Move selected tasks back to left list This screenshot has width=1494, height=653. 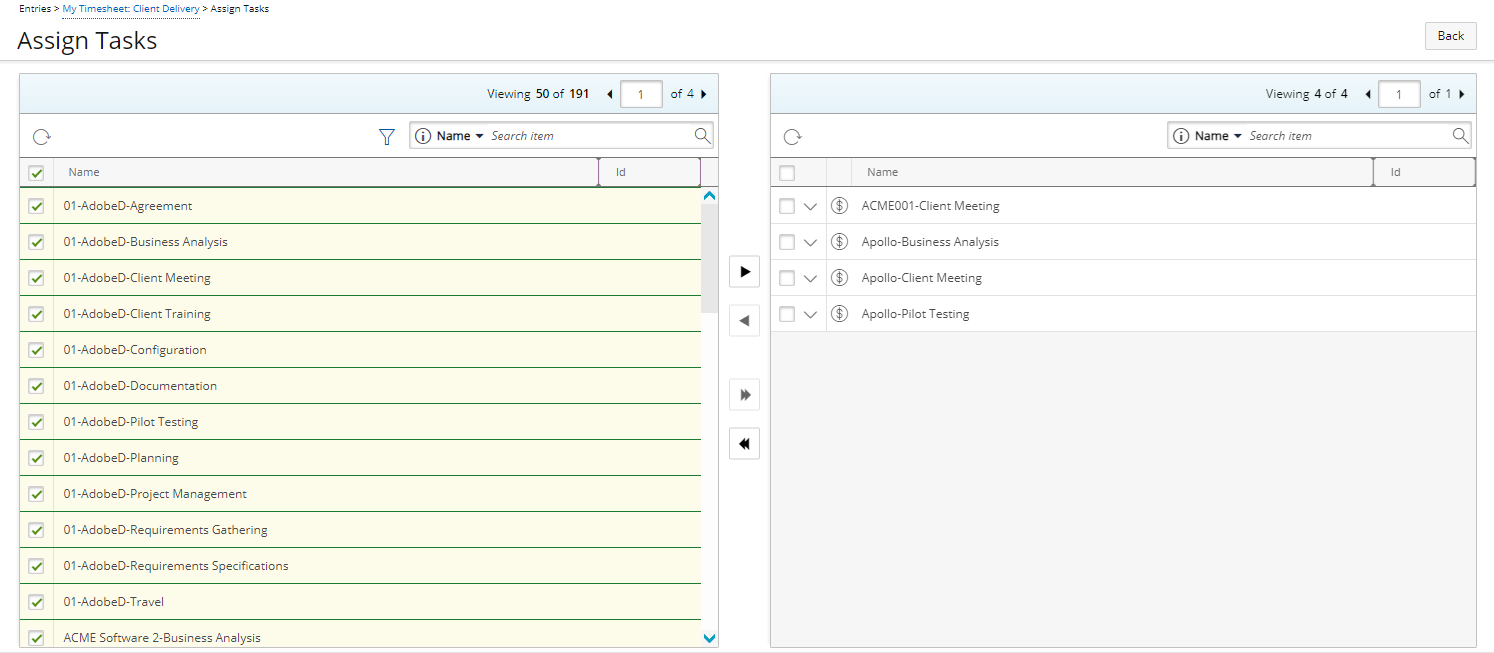point(744,321)
